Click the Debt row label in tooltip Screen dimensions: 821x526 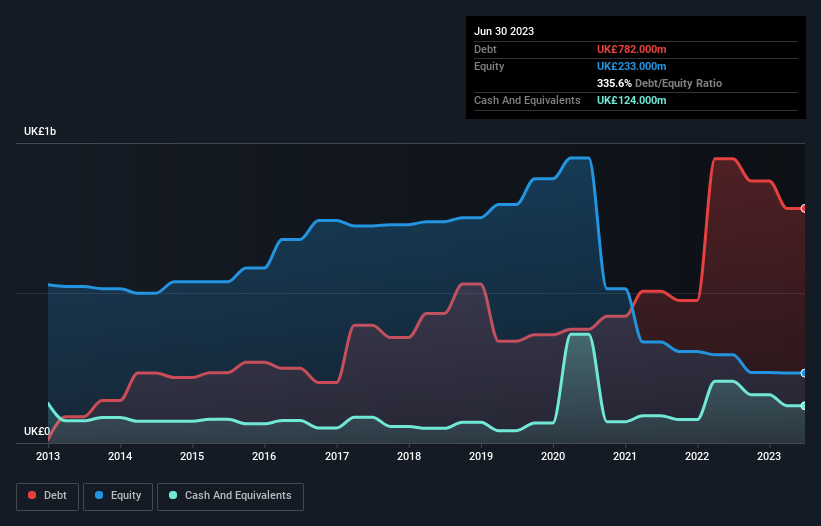click(485, 49)
